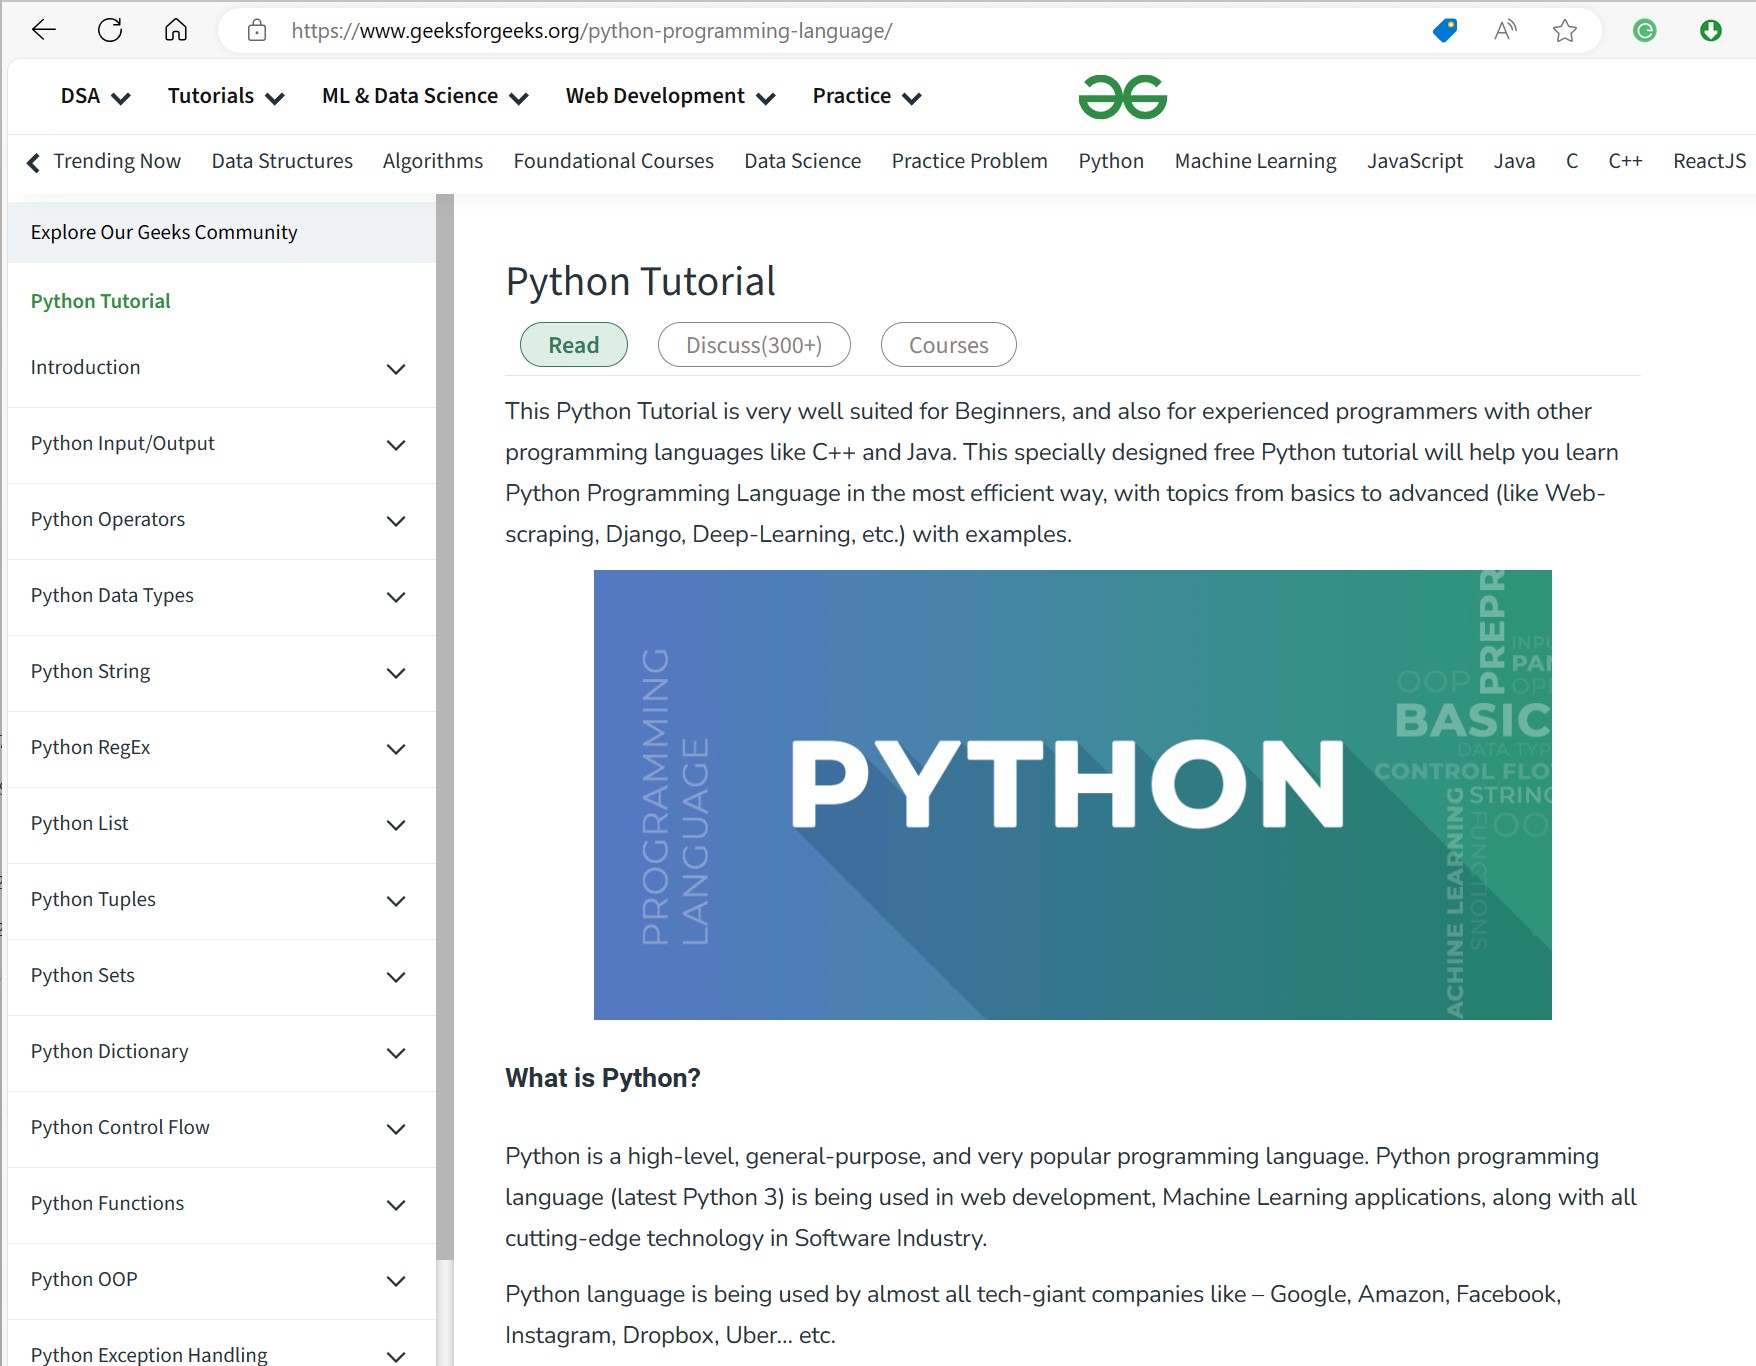Open the Grammarly extension icon
The width and height of the screenshot is (1756, 1366).
tap(1645, 31)
